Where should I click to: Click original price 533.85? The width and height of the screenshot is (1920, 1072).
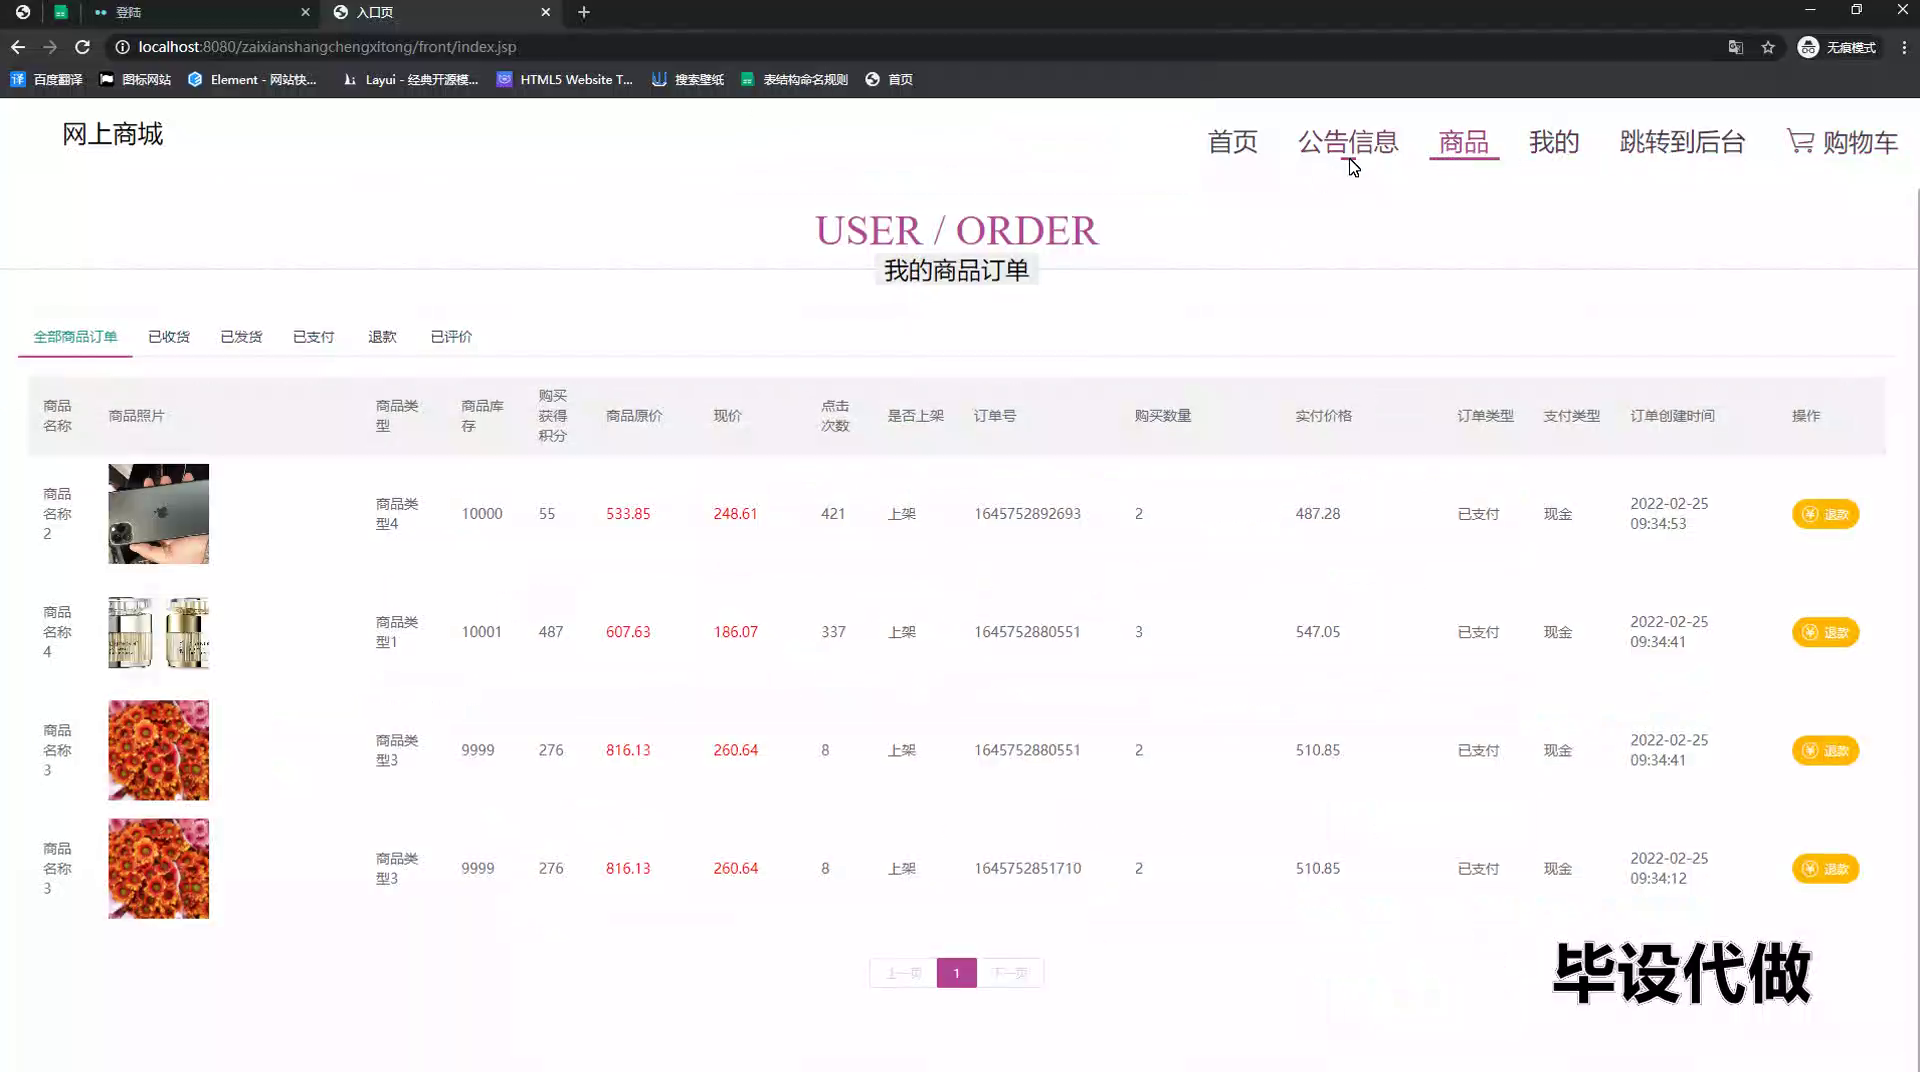pos(628,514)
